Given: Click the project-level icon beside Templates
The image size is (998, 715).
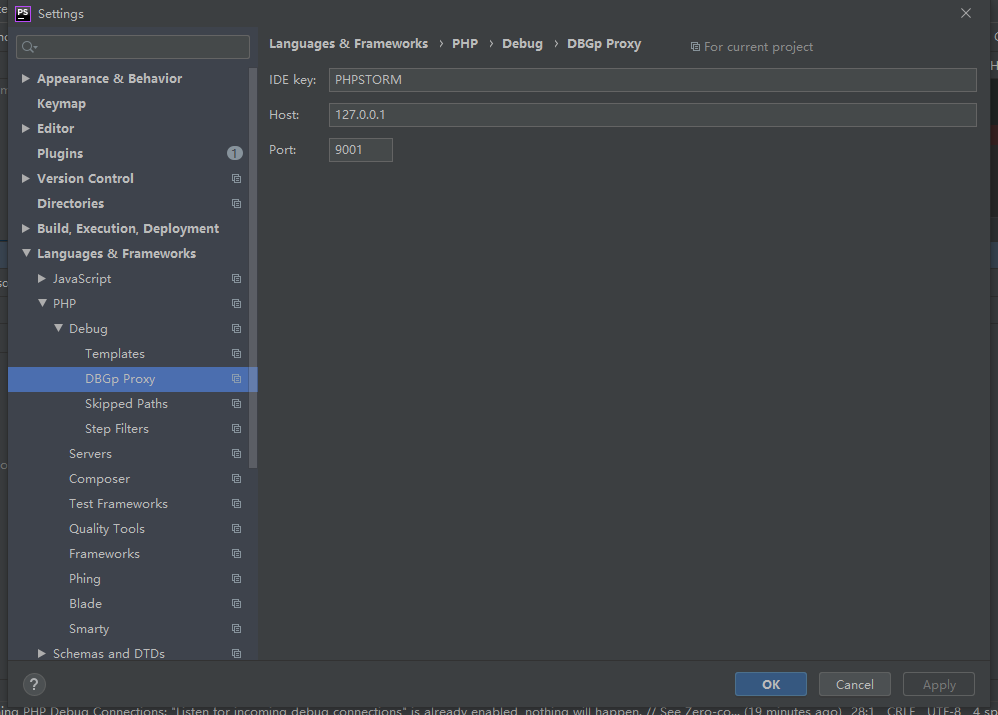Looking at the screenshot, I should tap(236, 353).
